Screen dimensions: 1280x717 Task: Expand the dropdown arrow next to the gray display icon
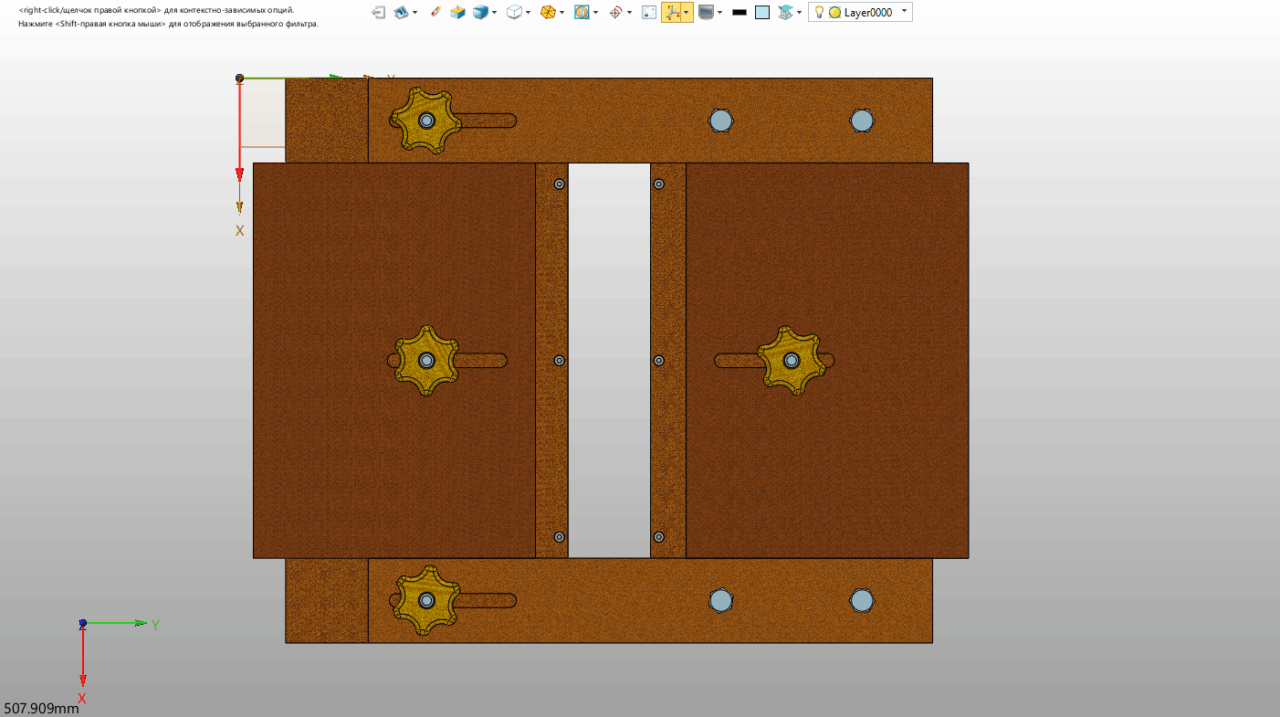720,12
